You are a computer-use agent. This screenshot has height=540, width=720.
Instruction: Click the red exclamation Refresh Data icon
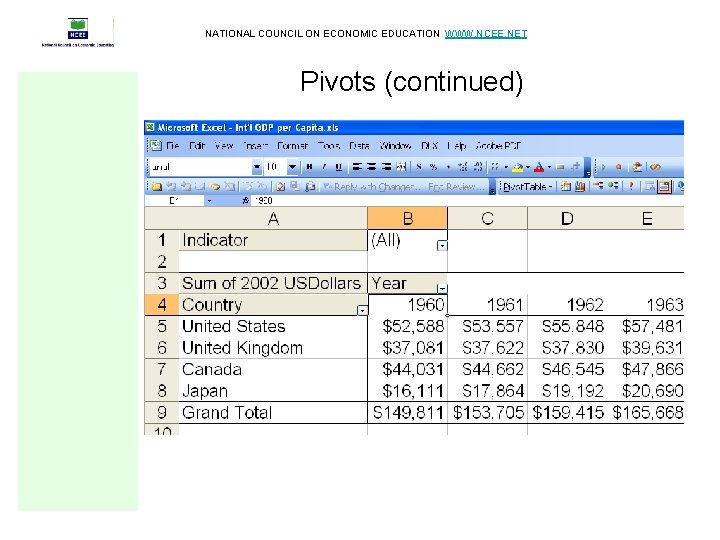tap(631, 186)
